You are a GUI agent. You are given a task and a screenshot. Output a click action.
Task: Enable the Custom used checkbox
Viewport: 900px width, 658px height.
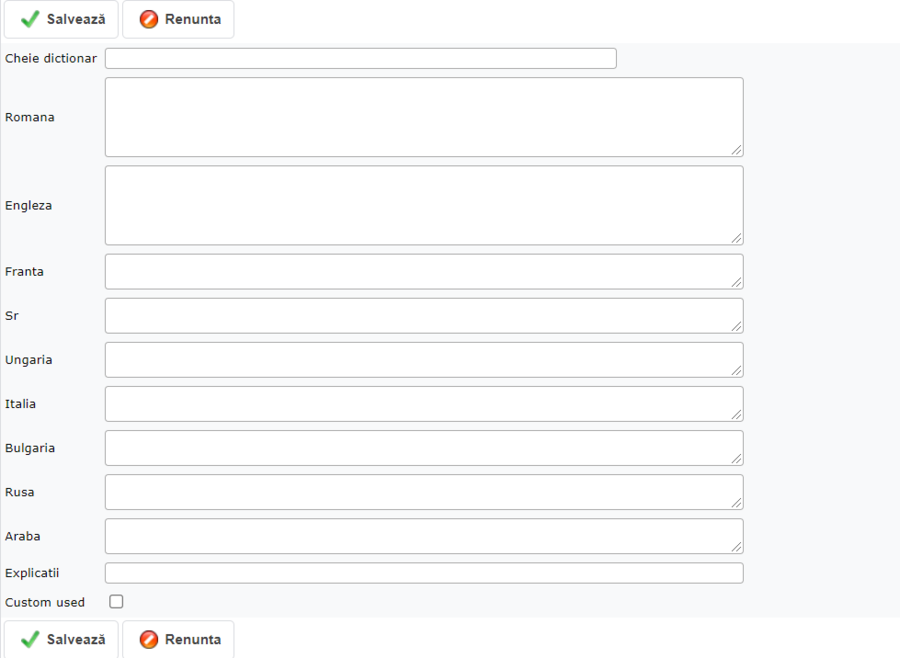[x=116, y=602]
